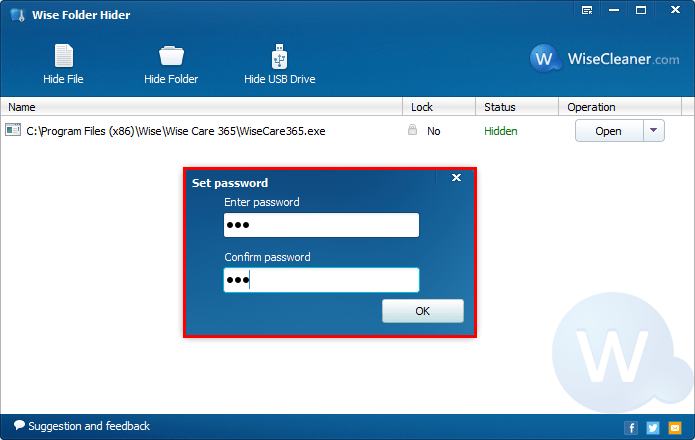695x440 pixels.
Task: Click the exe file icon in list row
Action: 13,130
